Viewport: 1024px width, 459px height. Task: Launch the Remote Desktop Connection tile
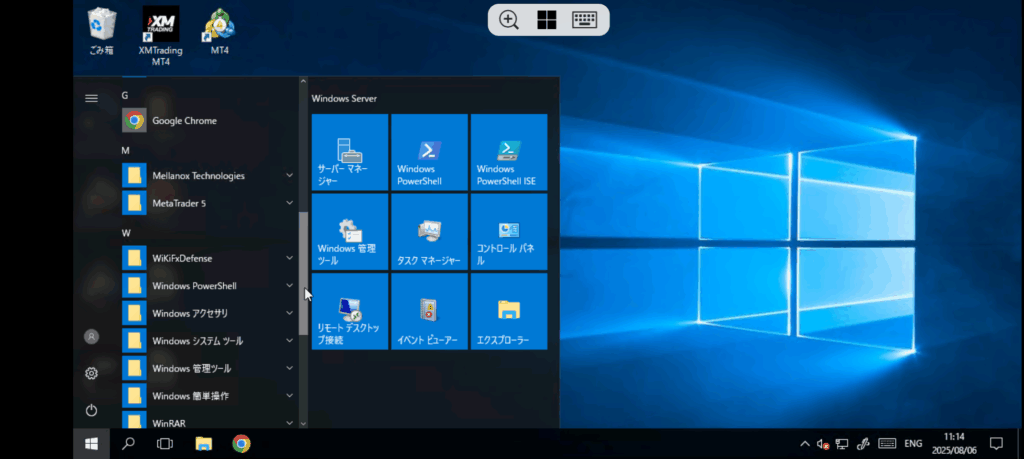pyautogui.click(x=349, y=312)
